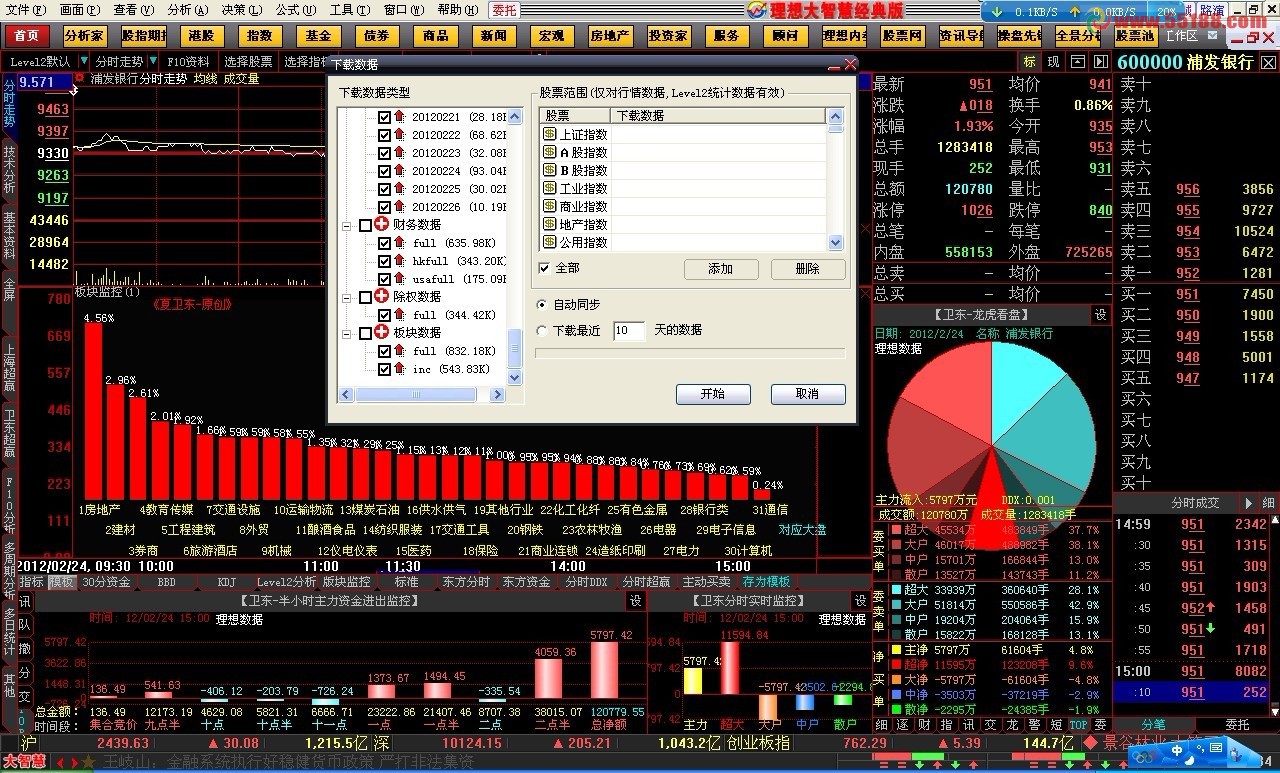This screenshot has width=1280, height=773.
Task: Select the 港股 toolbar button
Action: click(x=201, y=36)
